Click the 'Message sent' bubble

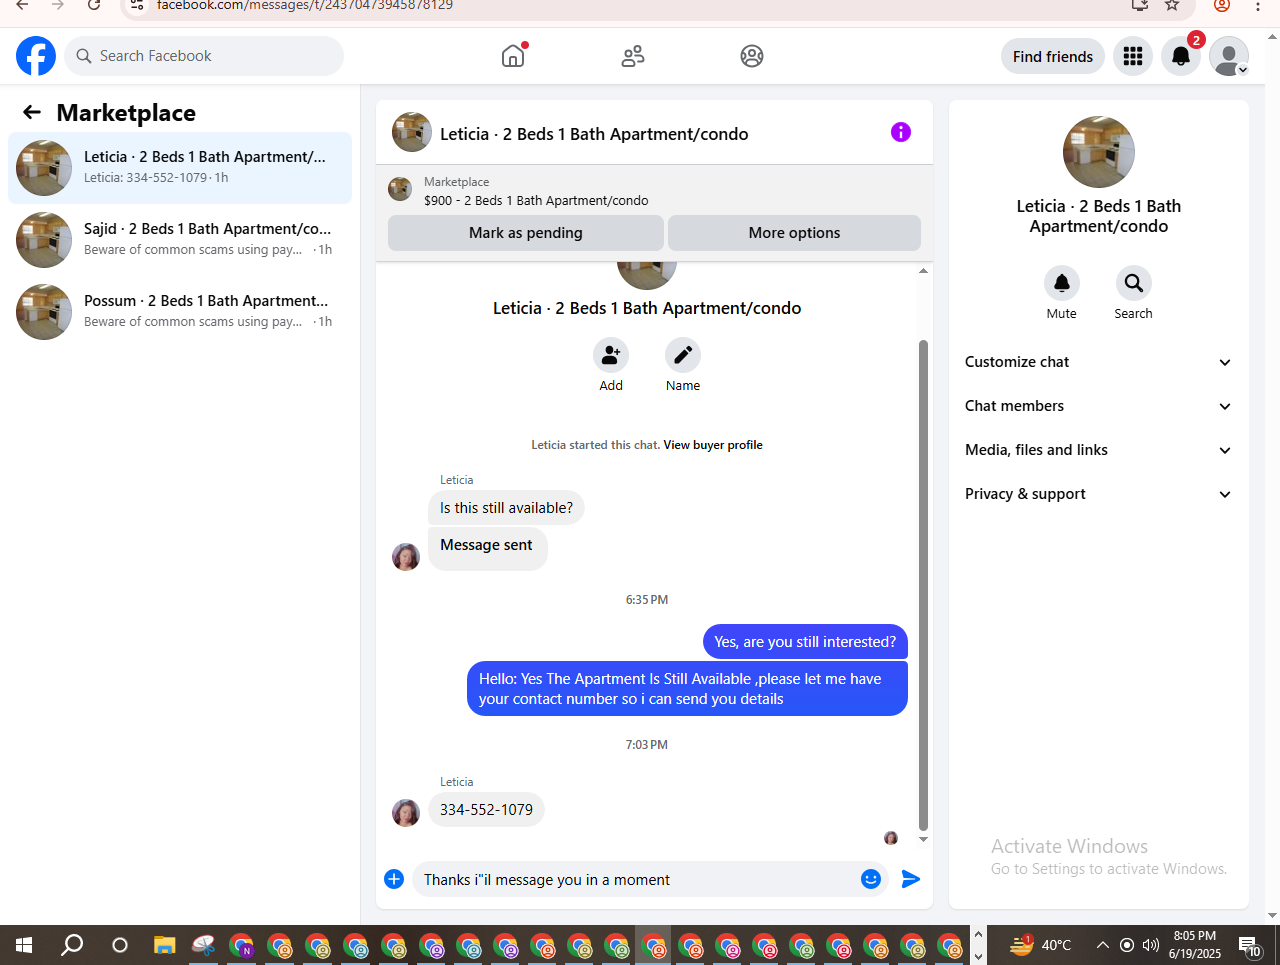click(487, 549)
